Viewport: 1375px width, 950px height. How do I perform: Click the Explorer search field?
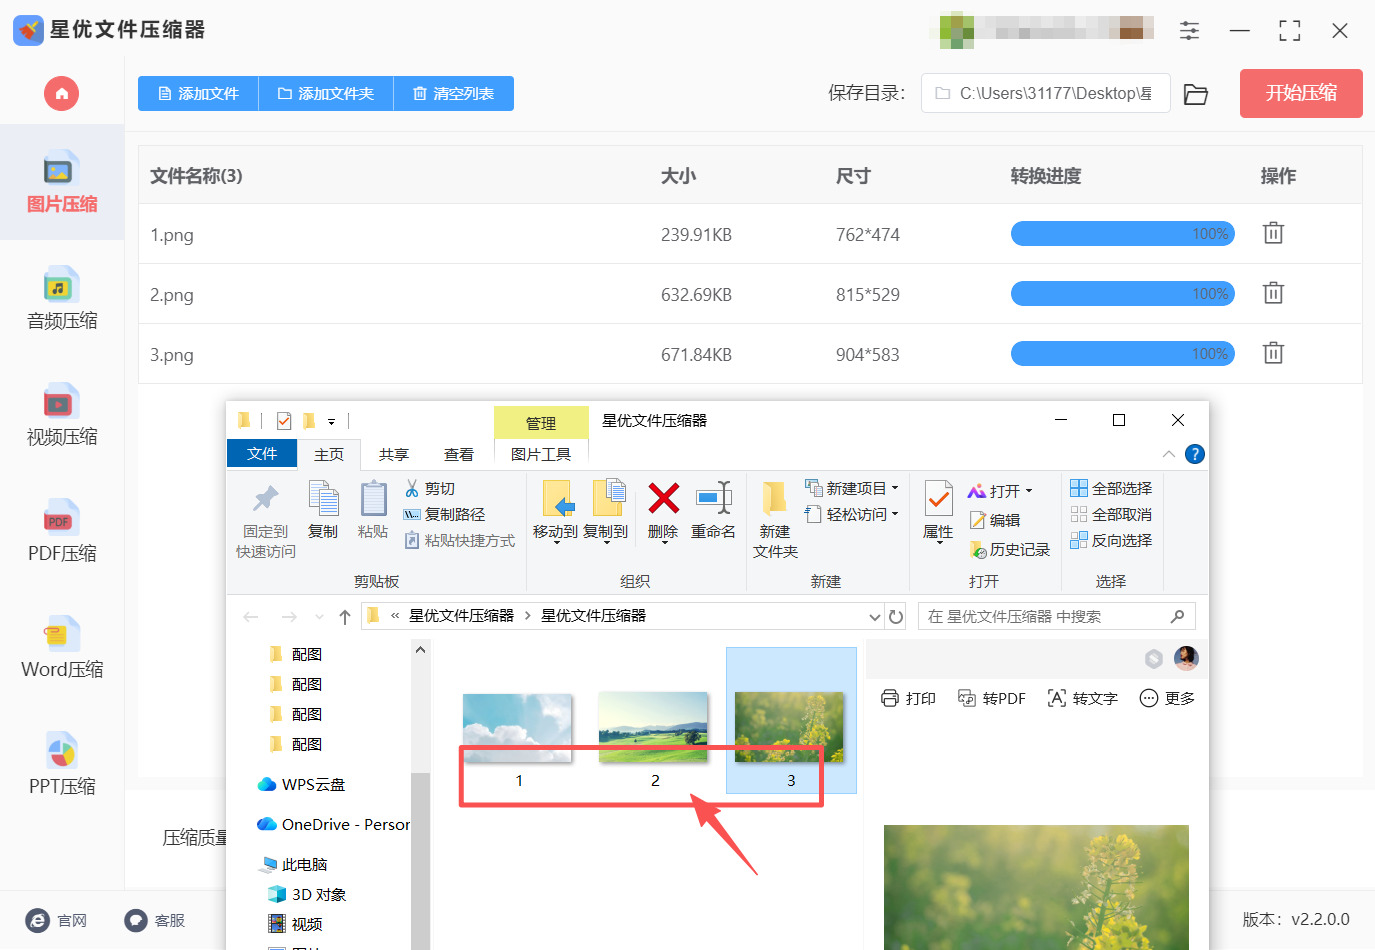coord(1056,617)
